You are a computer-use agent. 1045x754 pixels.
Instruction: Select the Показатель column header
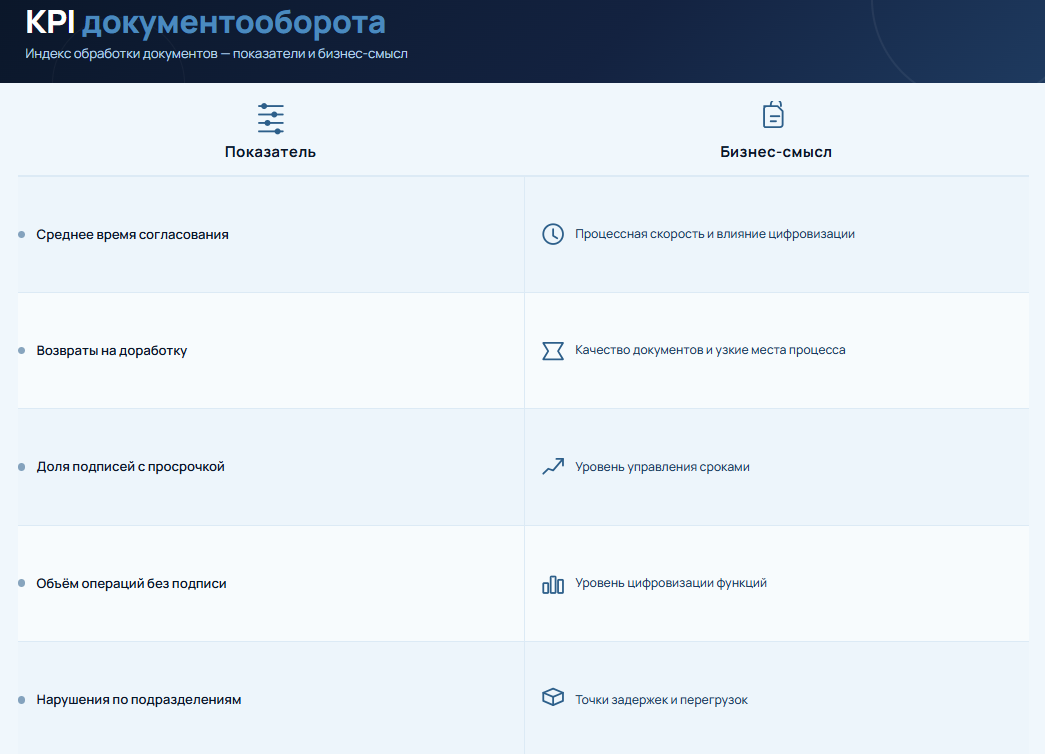(x=270, y=152)
